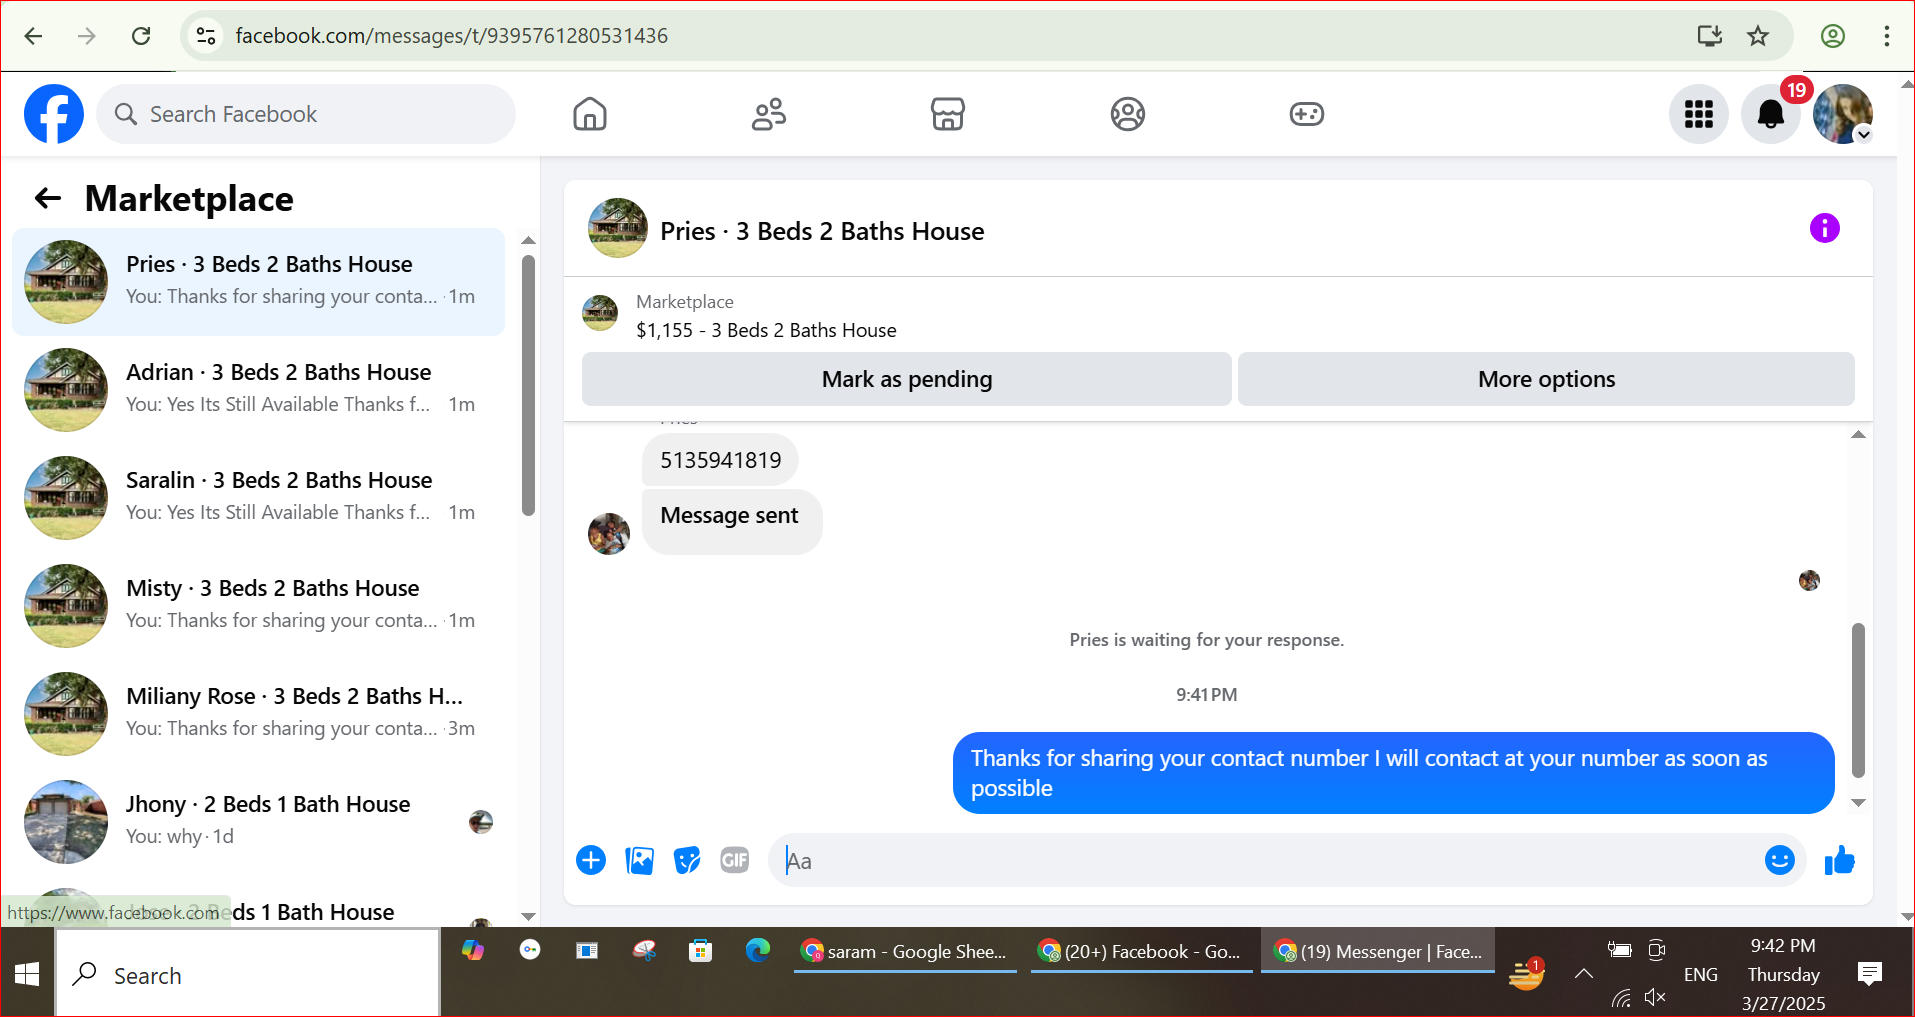Navigate back in the browser
This screenshot has height=1017, width=1915.
click(x=33, y=36)
